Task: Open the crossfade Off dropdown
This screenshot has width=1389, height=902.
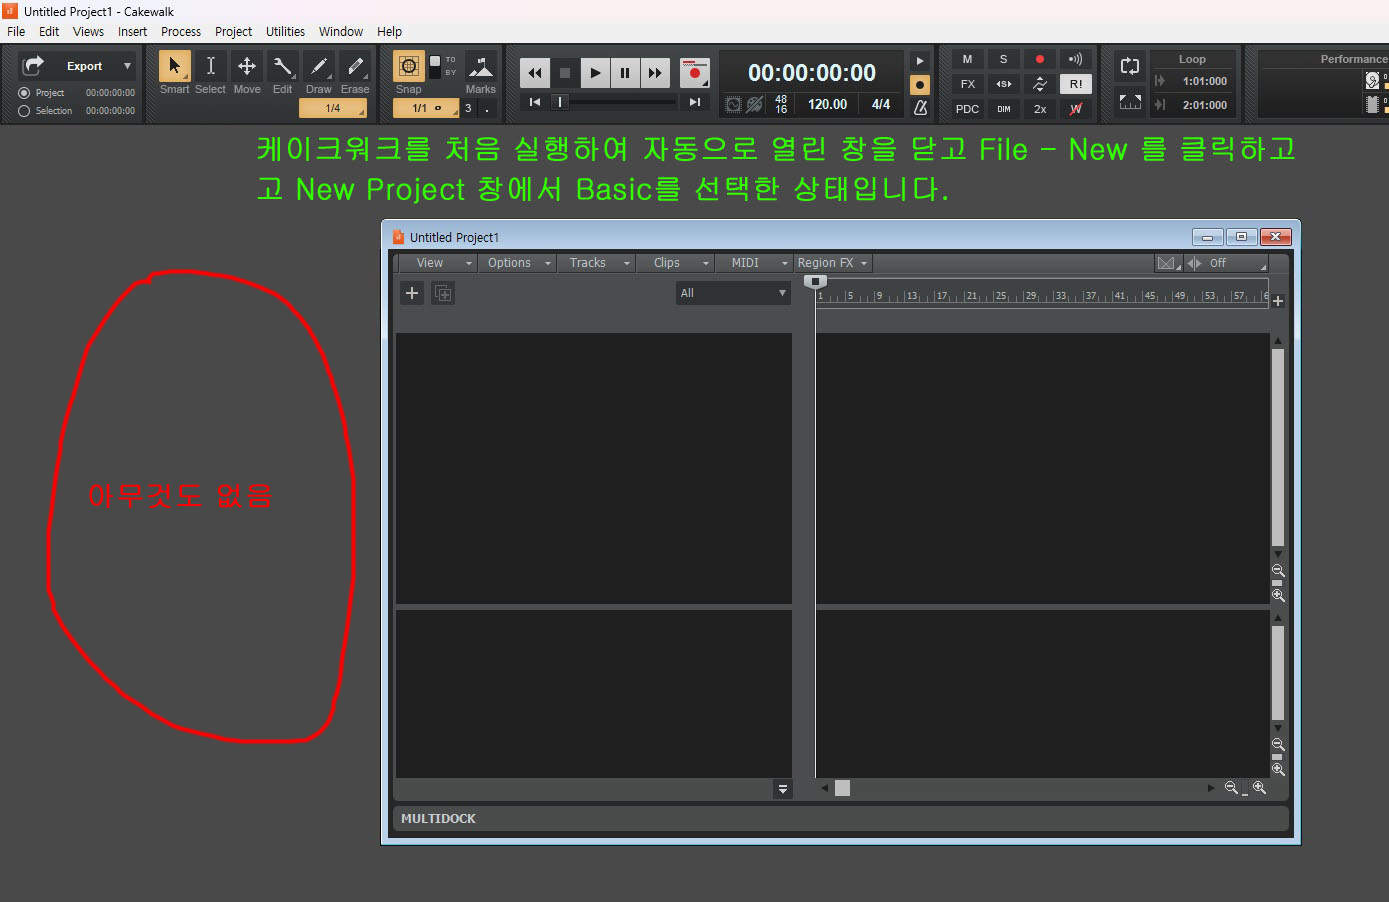Action: (x=1227, y=263)
